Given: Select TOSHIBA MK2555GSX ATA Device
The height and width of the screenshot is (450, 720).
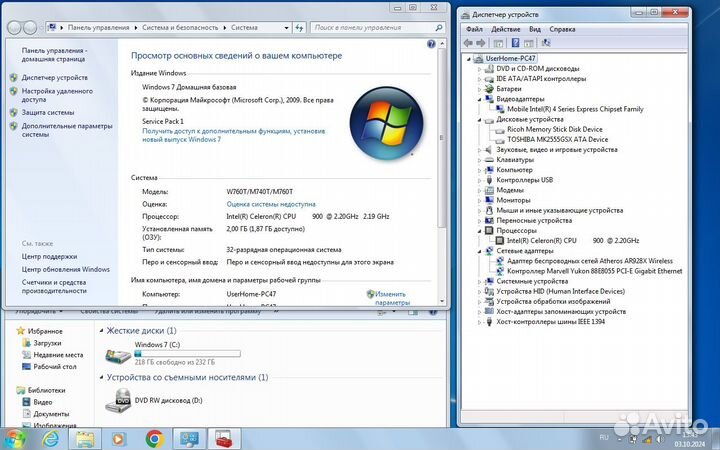Looking at the screenshot, I should (557, 139).
